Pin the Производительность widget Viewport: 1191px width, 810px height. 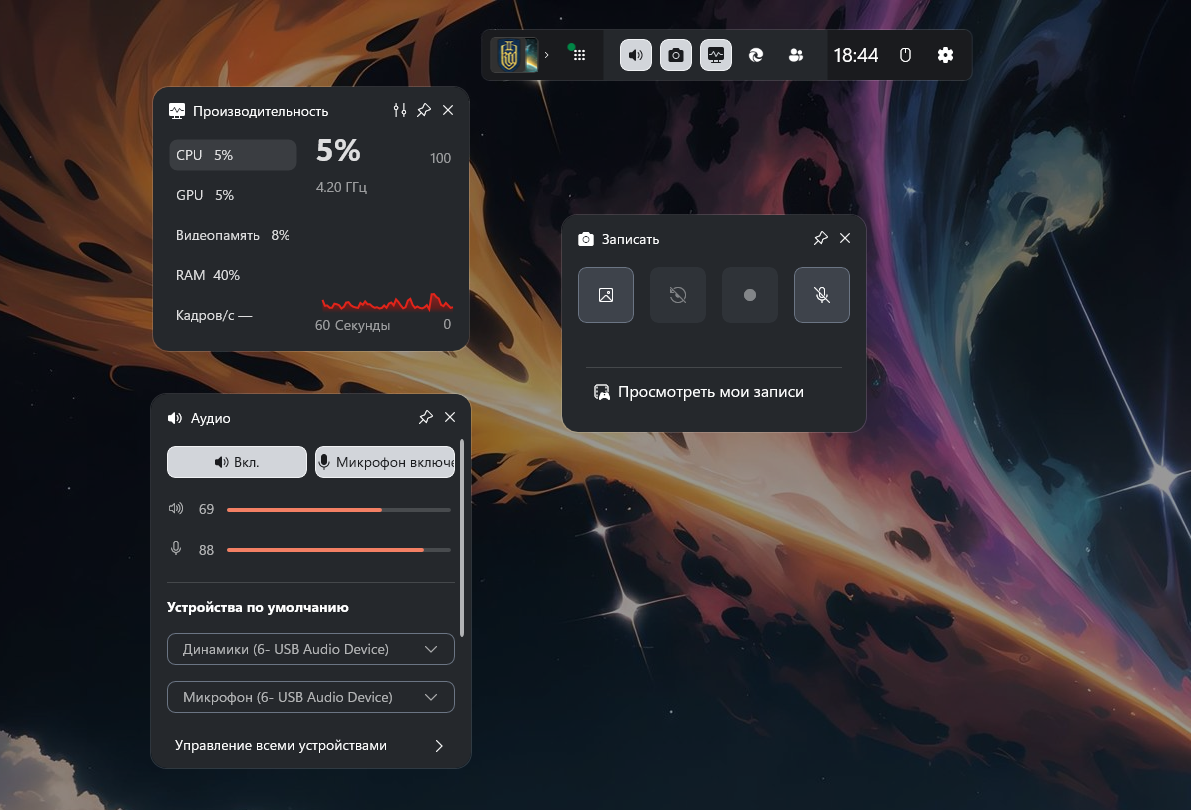[424, 110]
